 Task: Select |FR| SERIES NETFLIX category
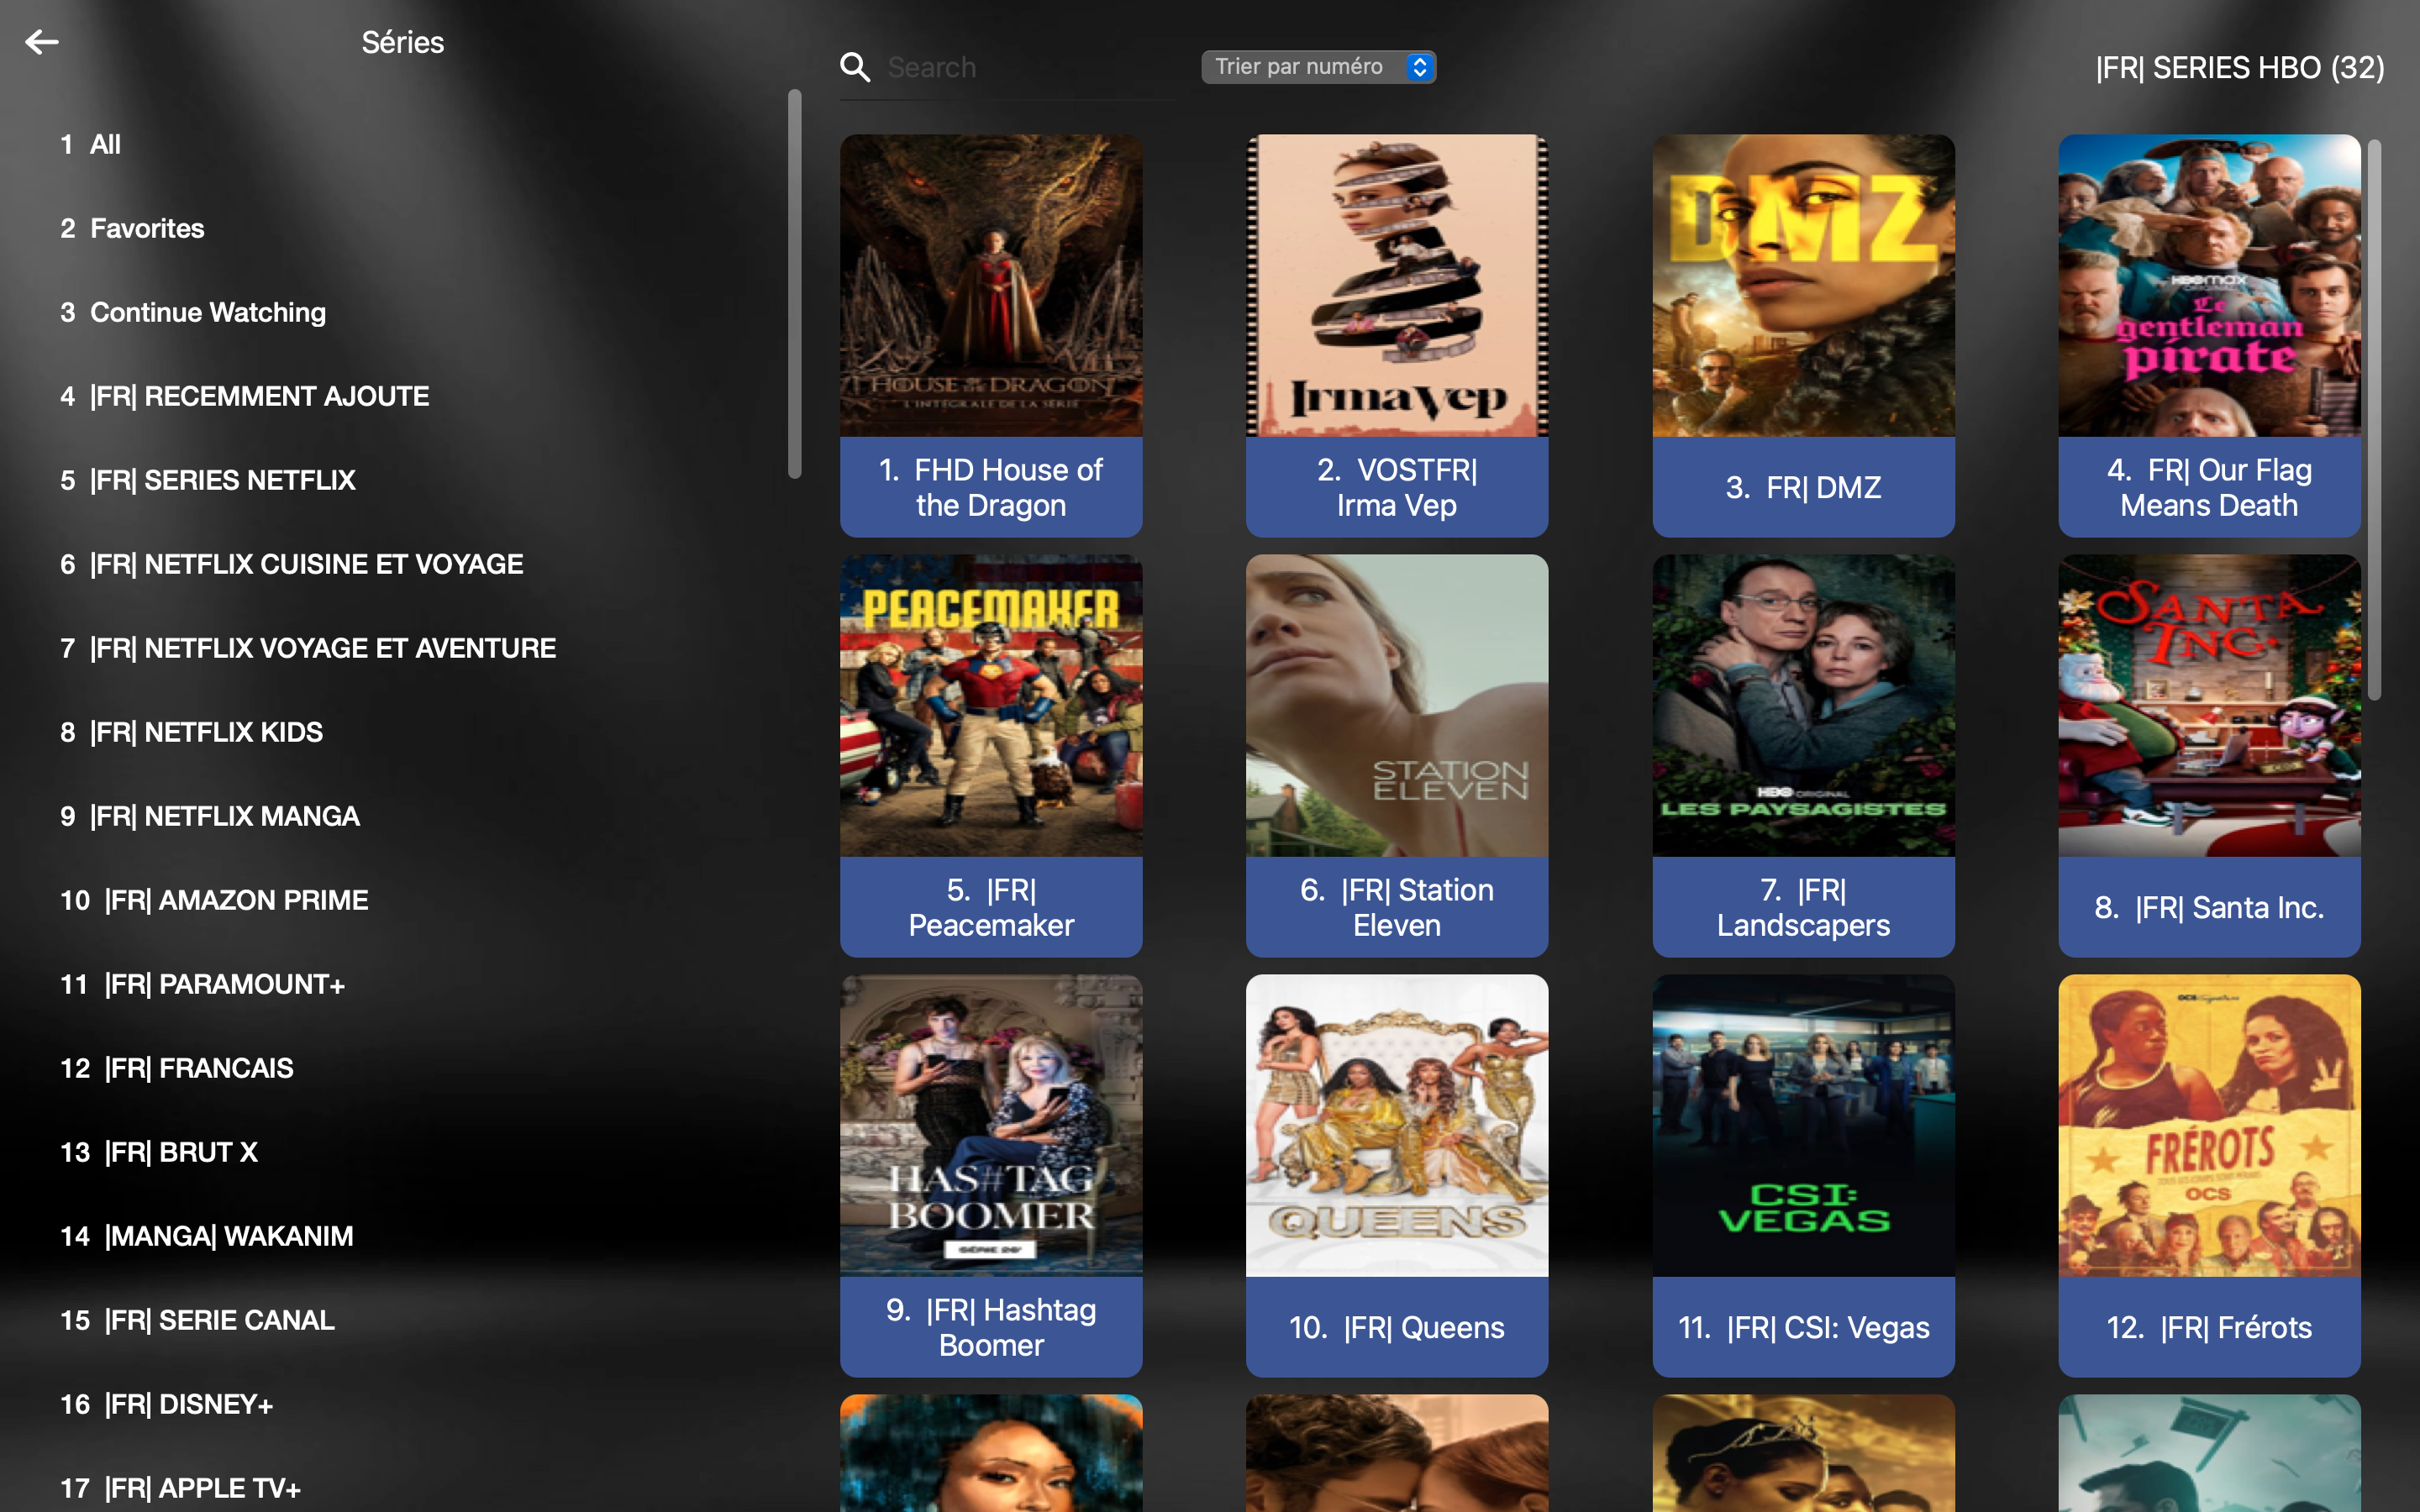208,480
